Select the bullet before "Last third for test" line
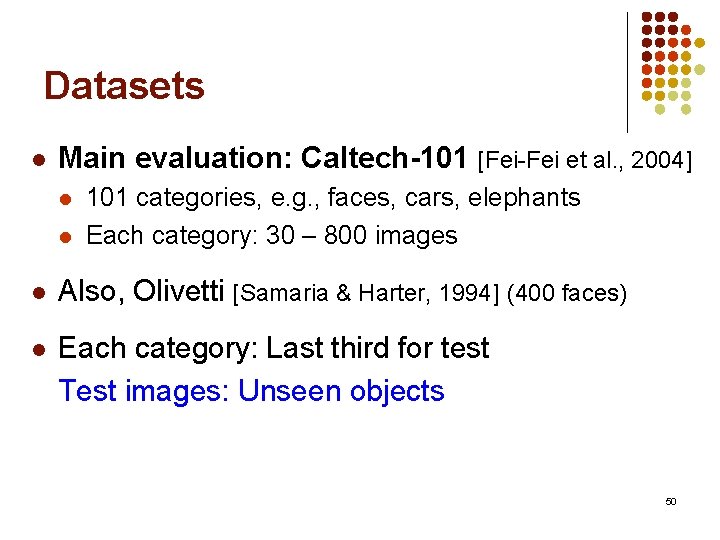Viewport: 720px width, 540px height. click(x=37, y=350)
